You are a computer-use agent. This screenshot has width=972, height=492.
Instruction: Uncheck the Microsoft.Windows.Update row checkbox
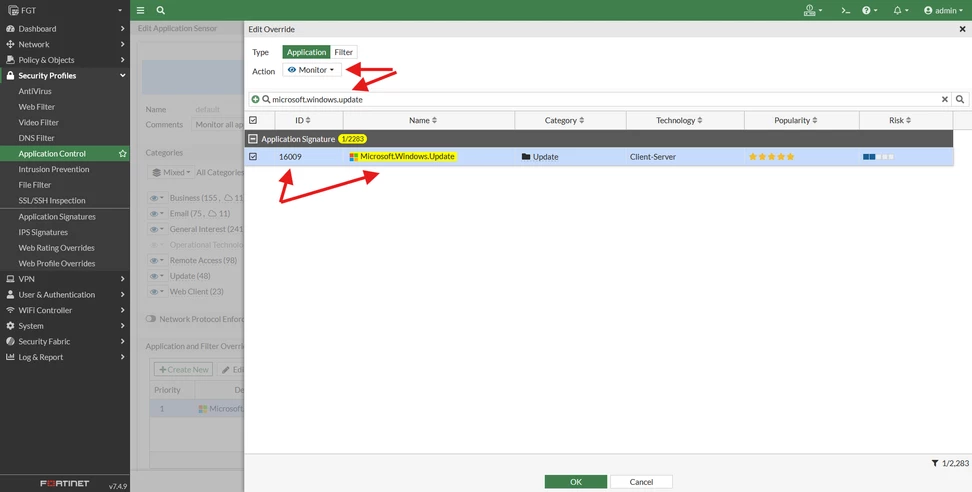point(253,157)
